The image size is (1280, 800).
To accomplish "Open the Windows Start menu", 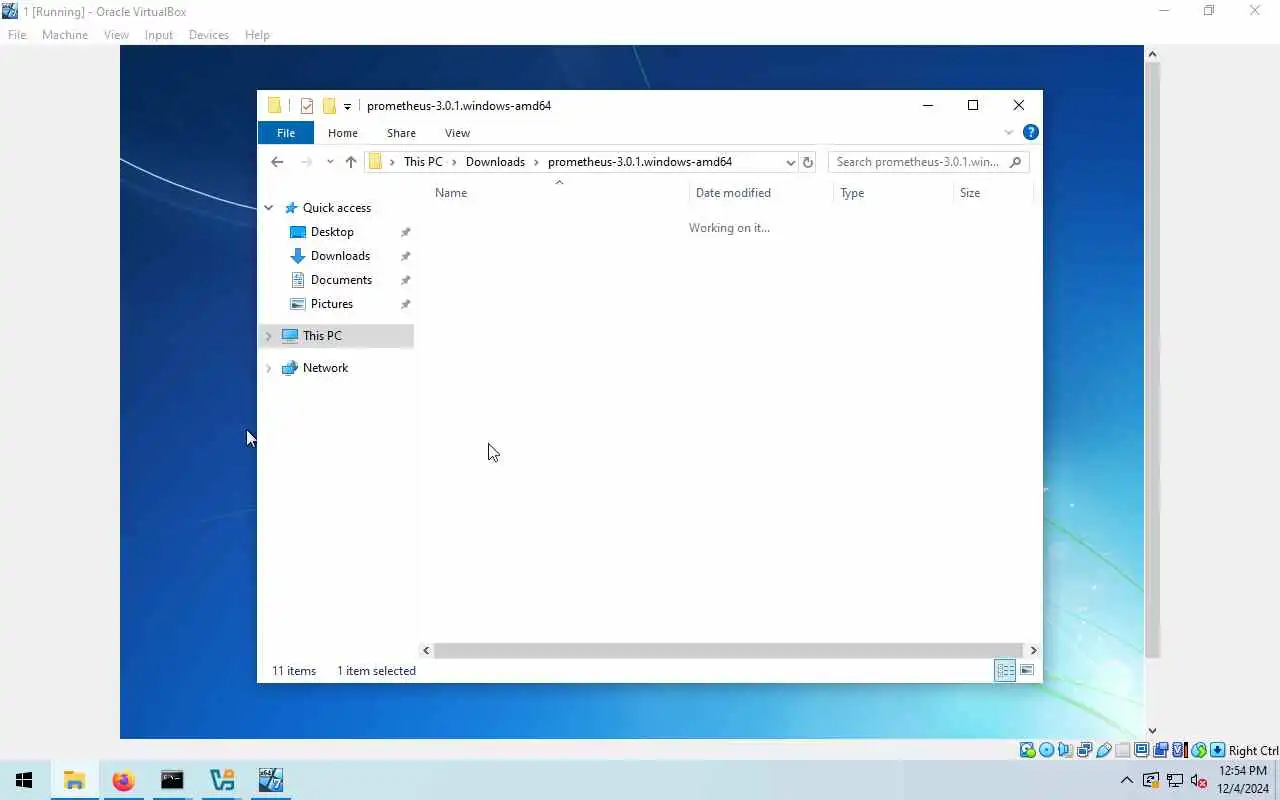I will [24, 780].
